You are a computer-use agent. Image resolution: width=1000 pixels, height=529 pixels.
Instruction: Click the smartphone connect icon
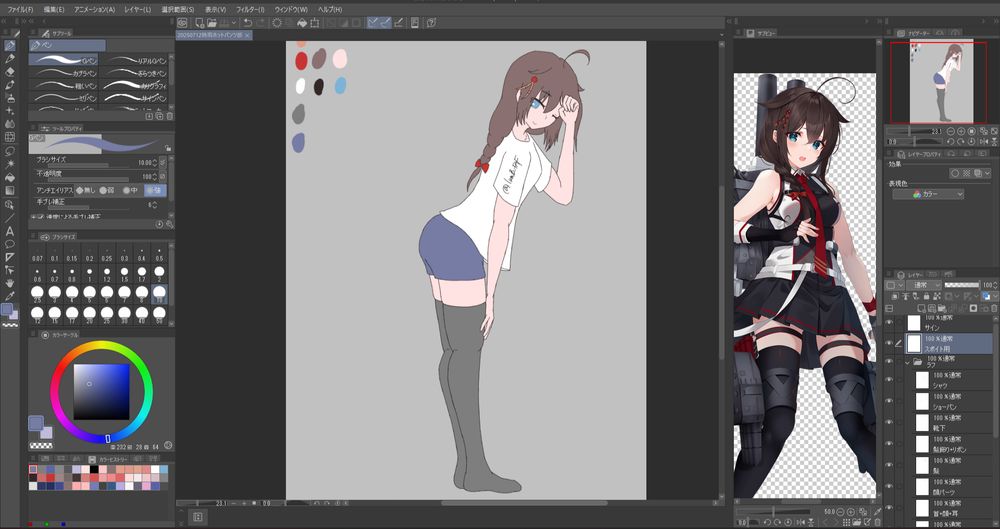(415, 23)
